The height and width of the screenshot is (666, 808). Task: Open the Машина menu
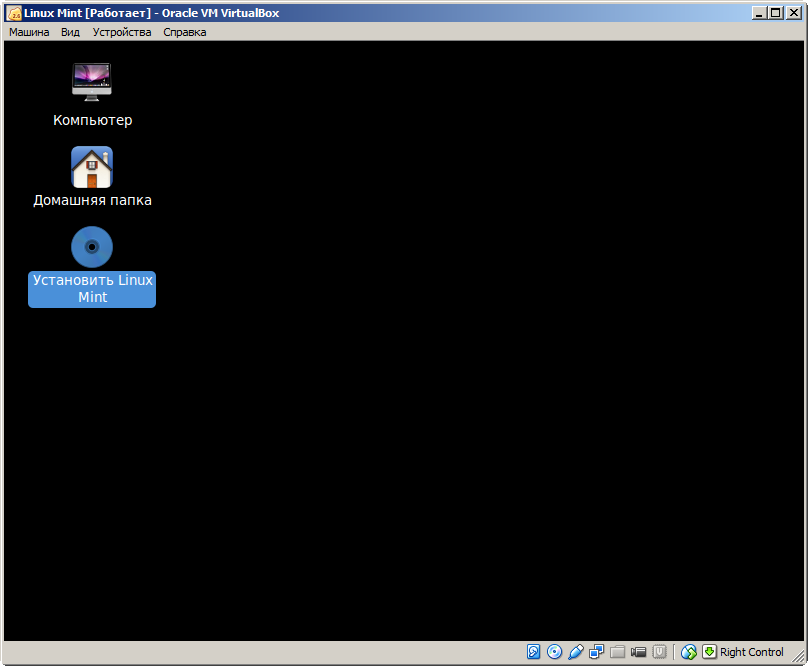[x=29, y=32]
